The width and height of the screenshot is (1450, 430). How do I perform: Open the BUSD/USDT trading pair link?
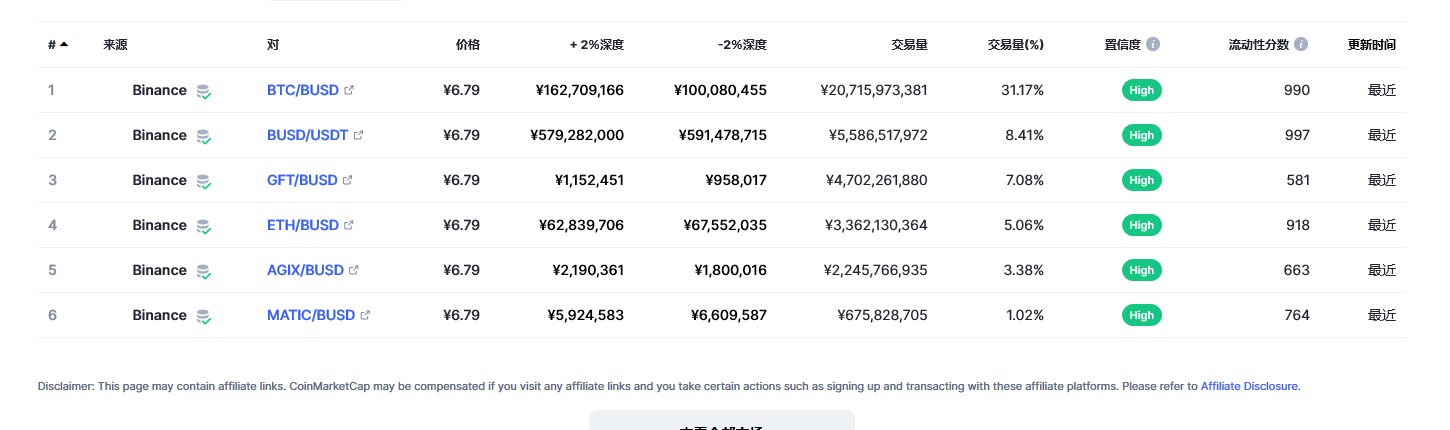[307, 135]
